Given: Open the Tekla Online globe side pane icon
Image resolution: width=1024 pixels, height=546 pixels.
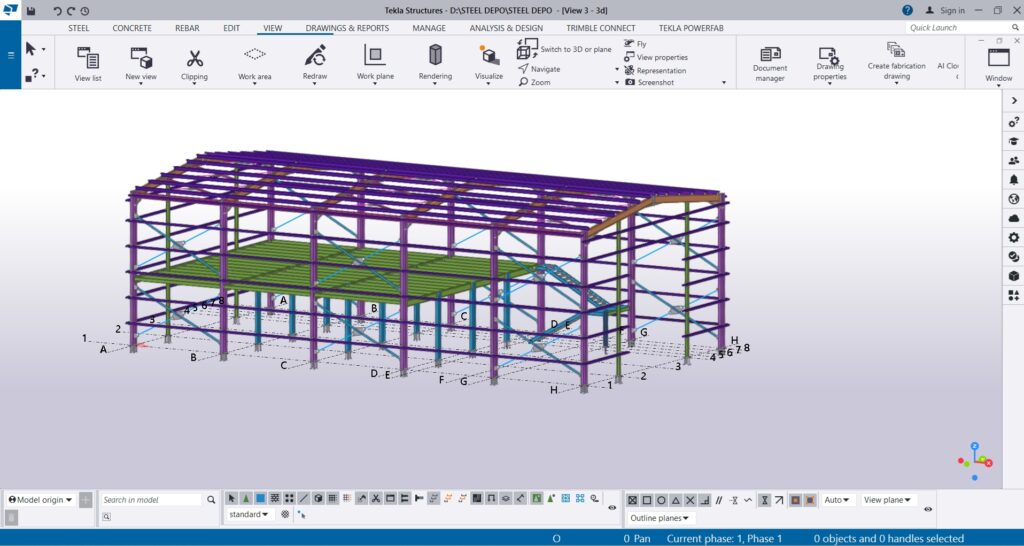Looking at the screenshot, I should (x=1014, y=199).
